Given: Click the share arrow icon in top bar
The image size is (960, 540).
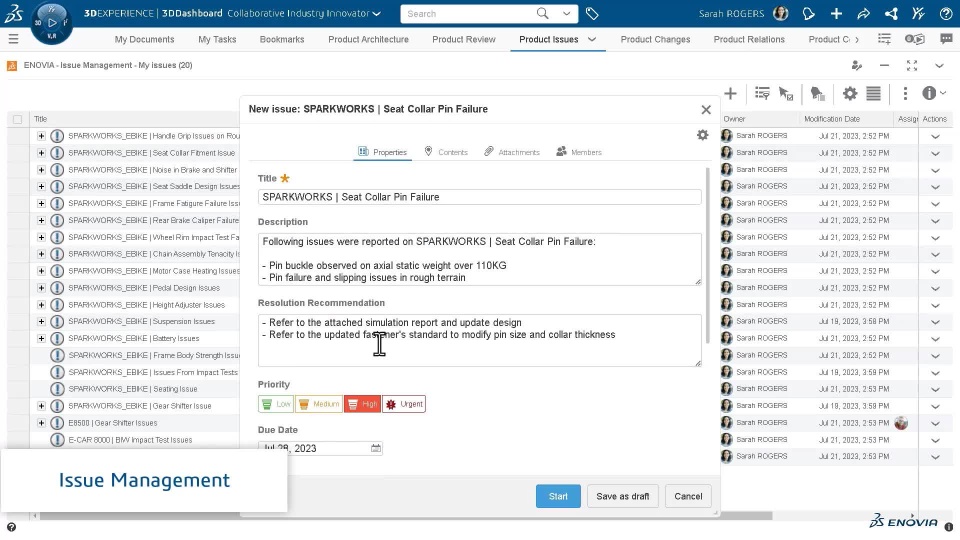Looking at the screenshot, I should click(x=864, y=13).
